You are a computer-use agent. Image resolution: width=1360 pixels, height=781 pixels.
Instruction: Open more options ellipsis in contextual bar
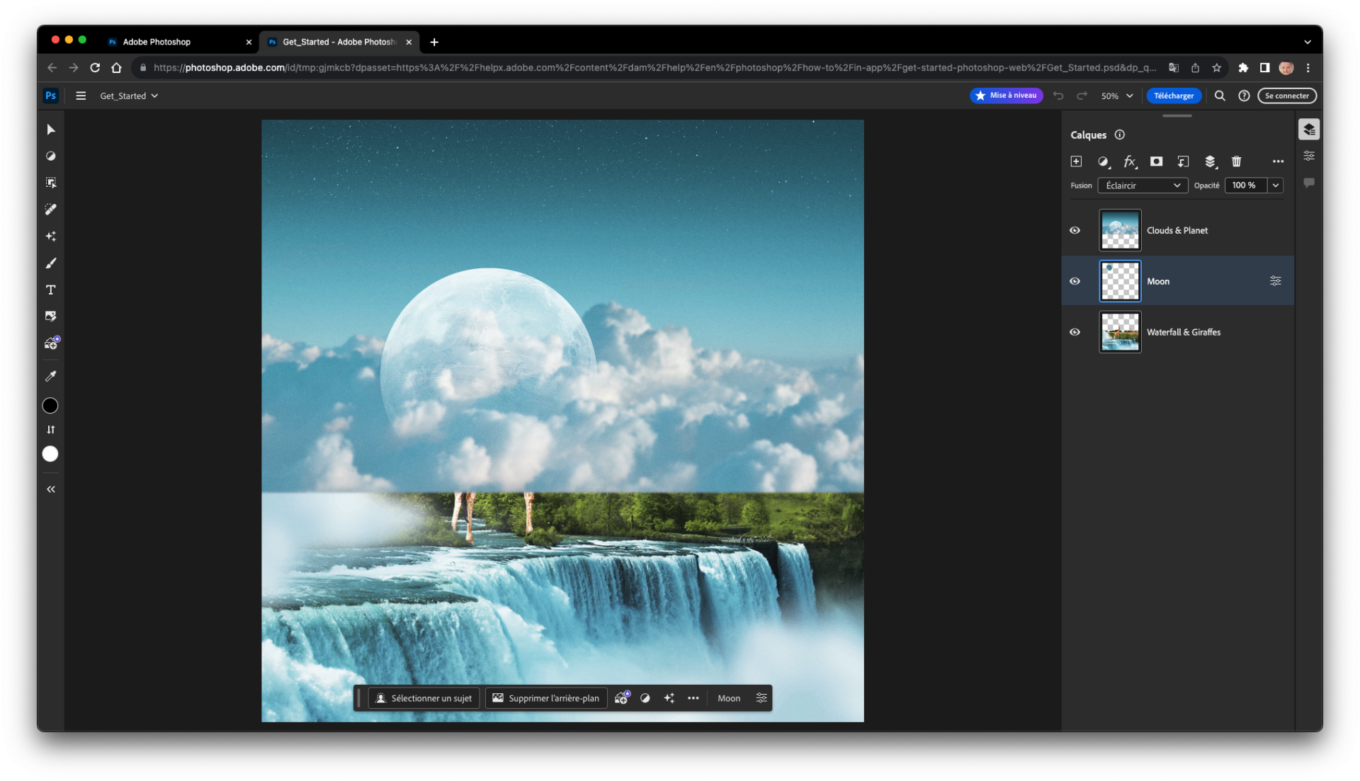click(x=693, y=698)
